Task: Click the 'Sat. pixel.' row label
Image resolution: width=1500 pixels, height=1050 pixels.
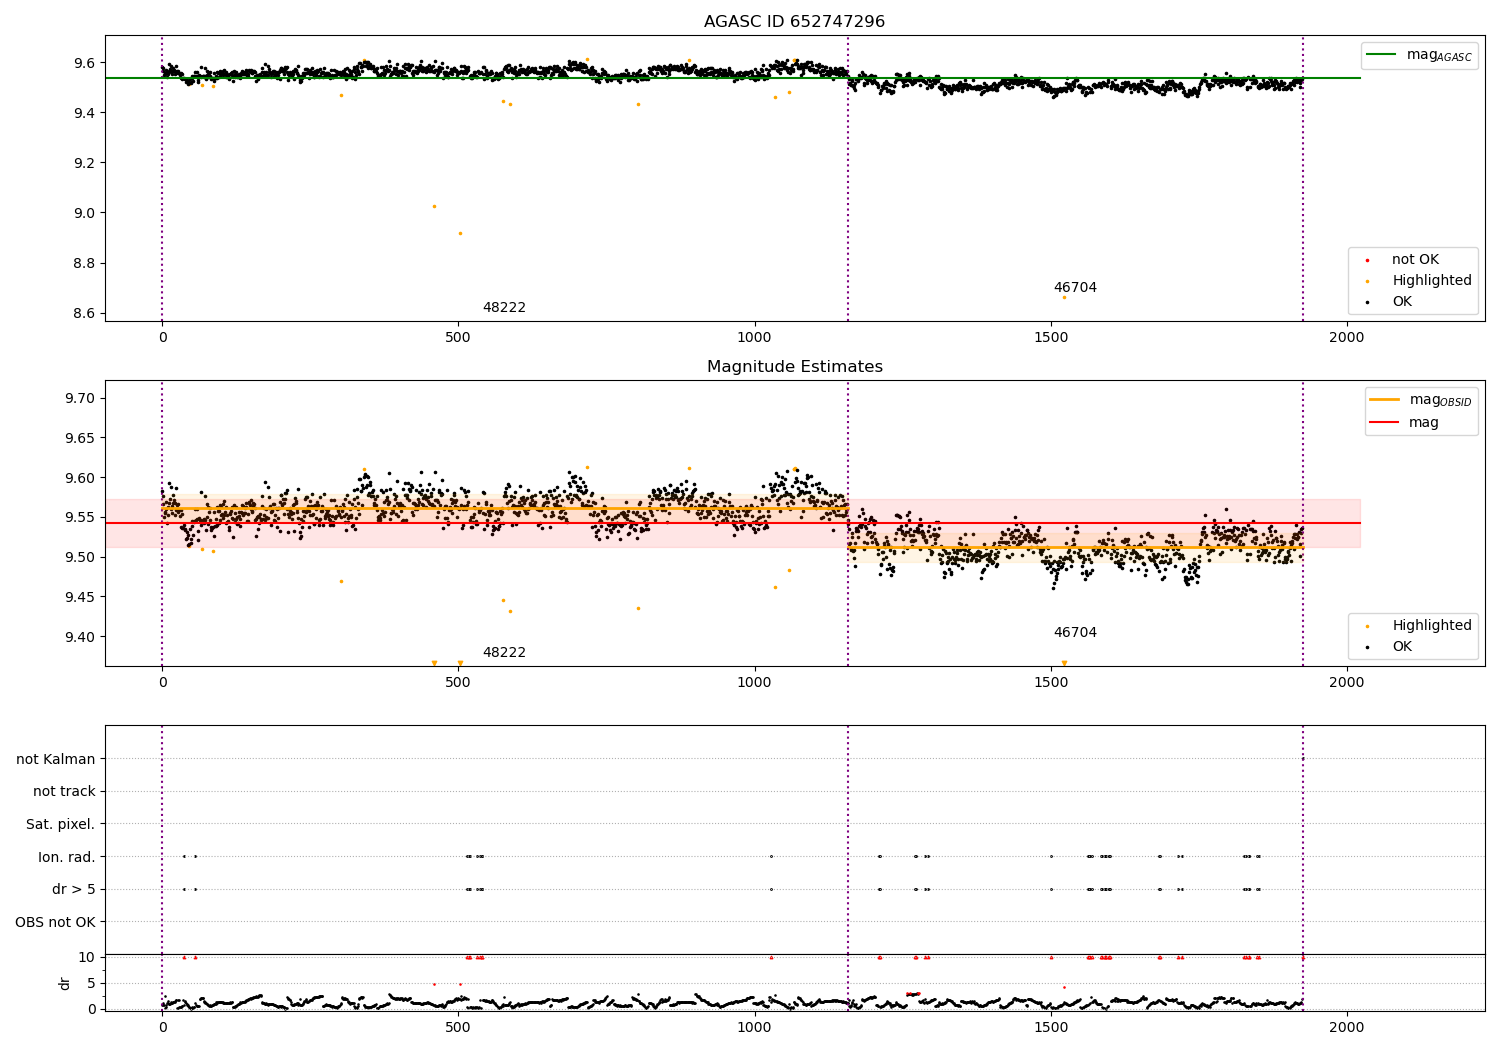Action: 61,825
